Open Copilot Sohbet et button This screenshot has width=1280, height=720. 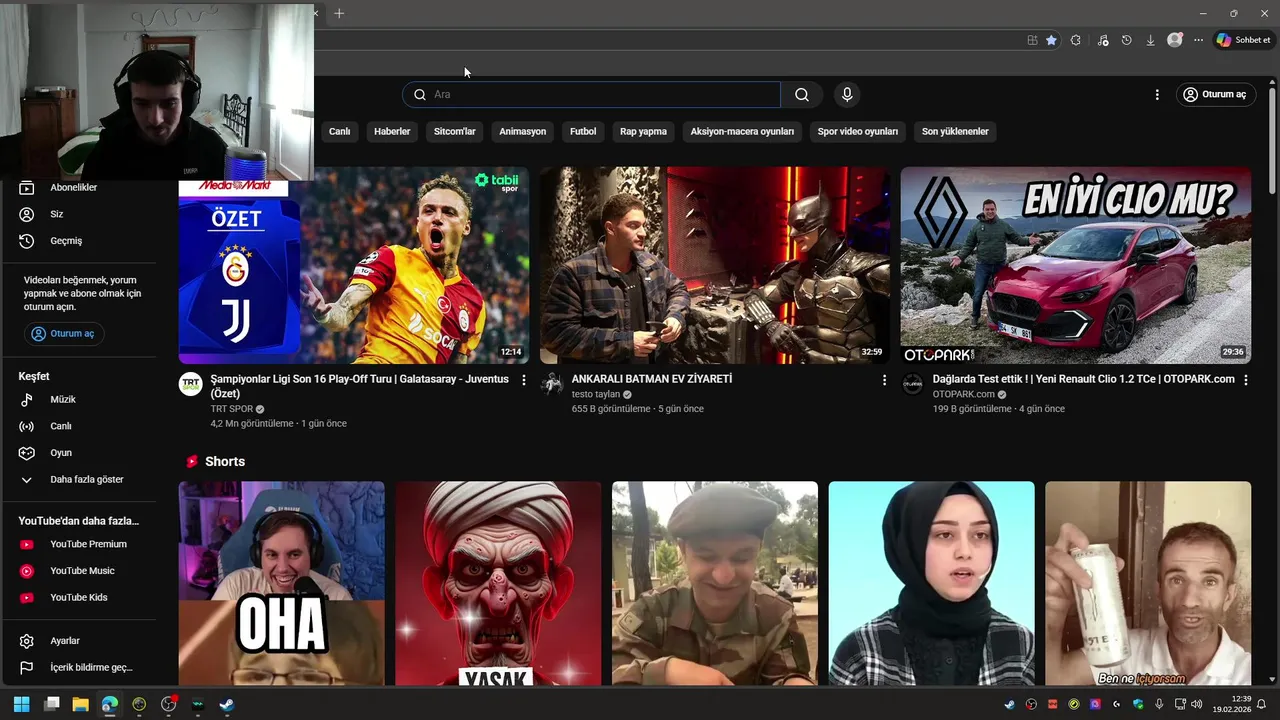click(x=1243, y=40)
